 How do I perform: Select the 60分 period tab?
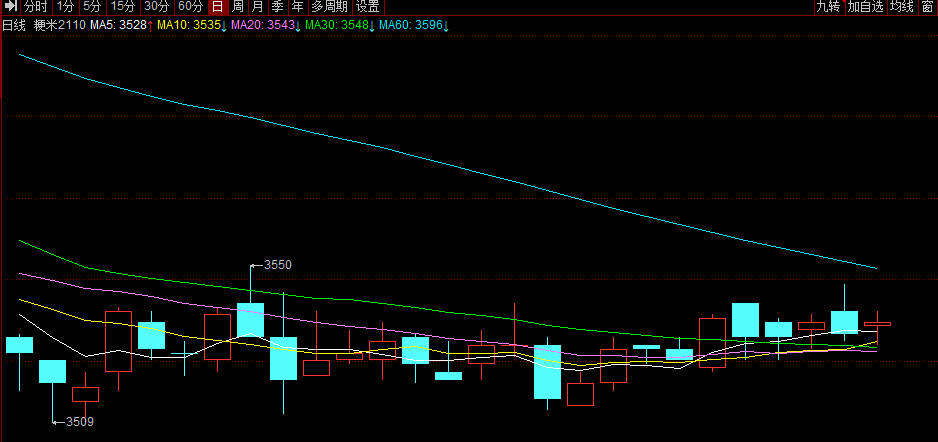190,7
